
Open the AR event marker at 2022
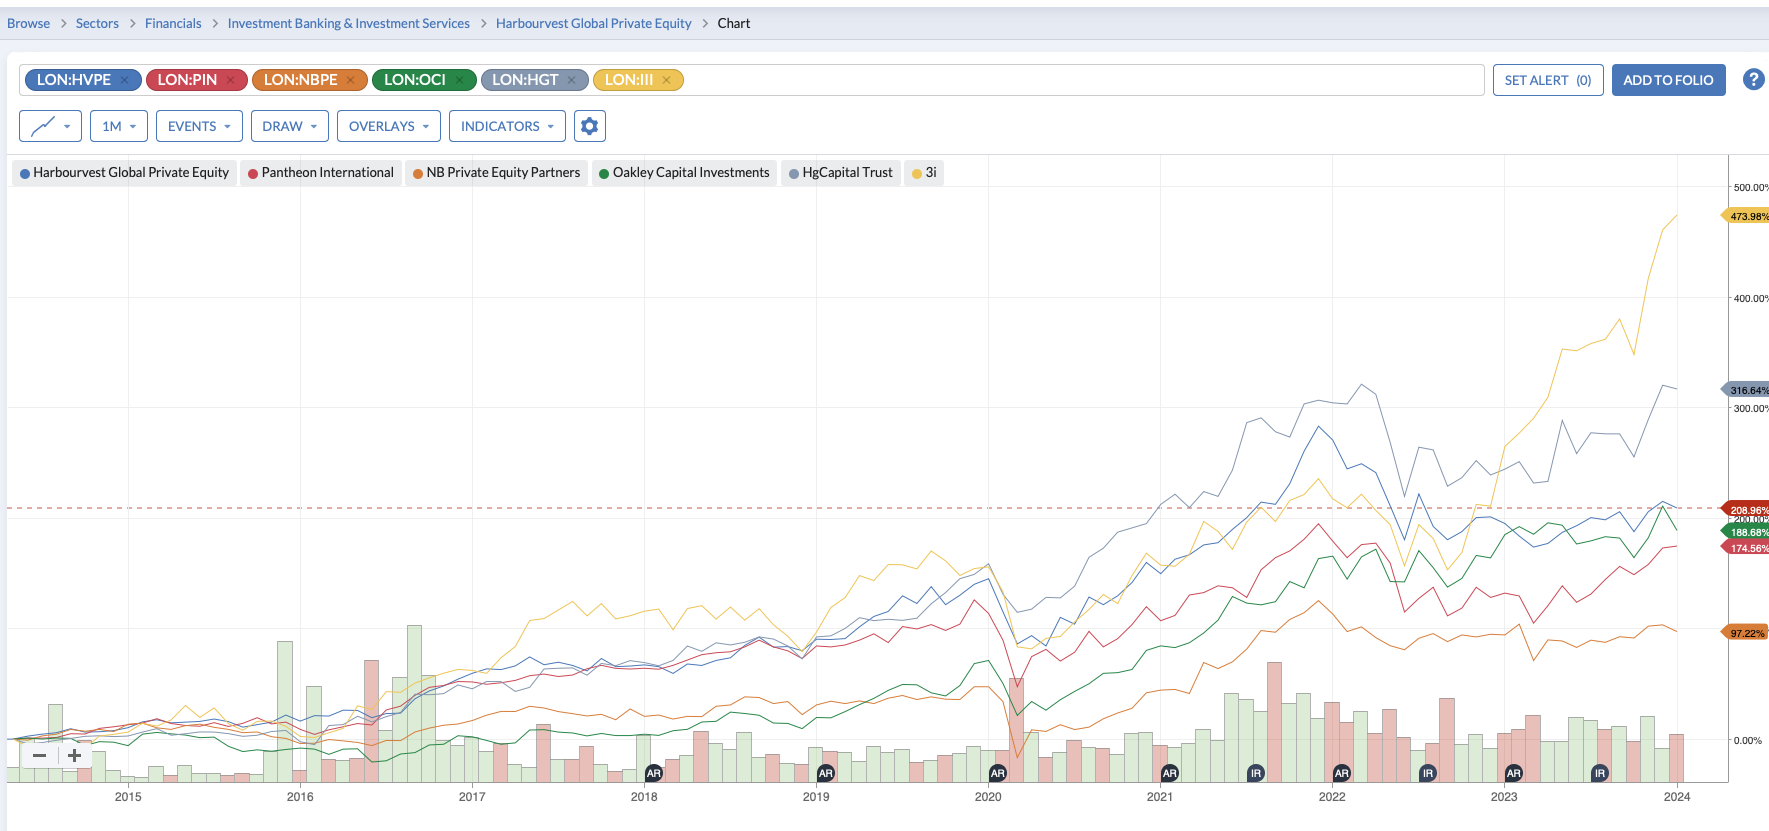(1341, 773)
